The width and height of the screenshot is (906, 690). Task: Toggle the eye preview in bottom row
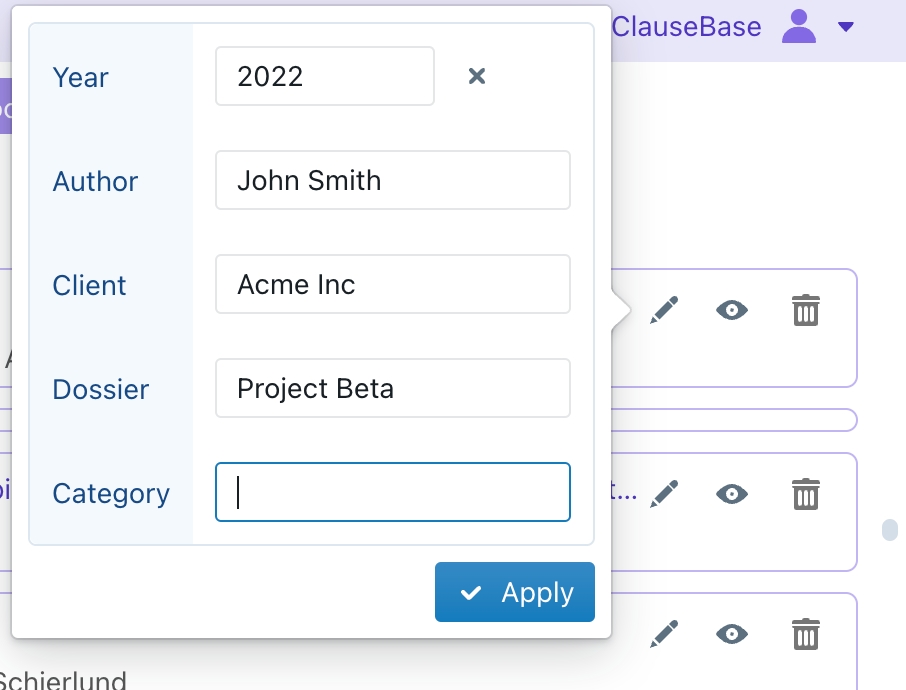click(x=732, y=634)
